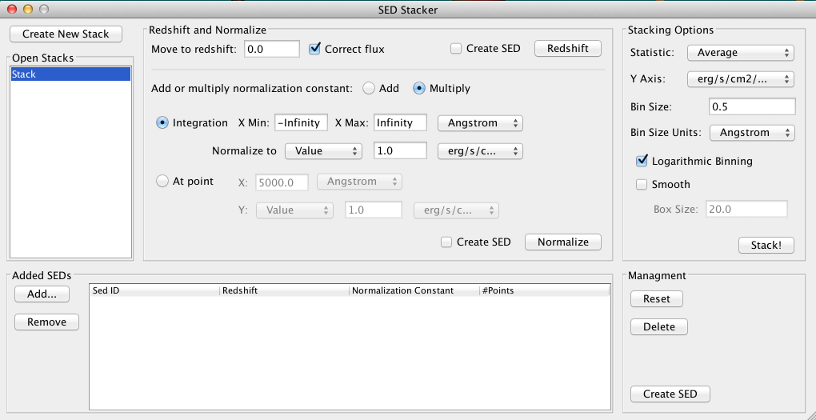Click the Reset button in Managment
The height and width of the screenshot is (420, 816).
656,299
